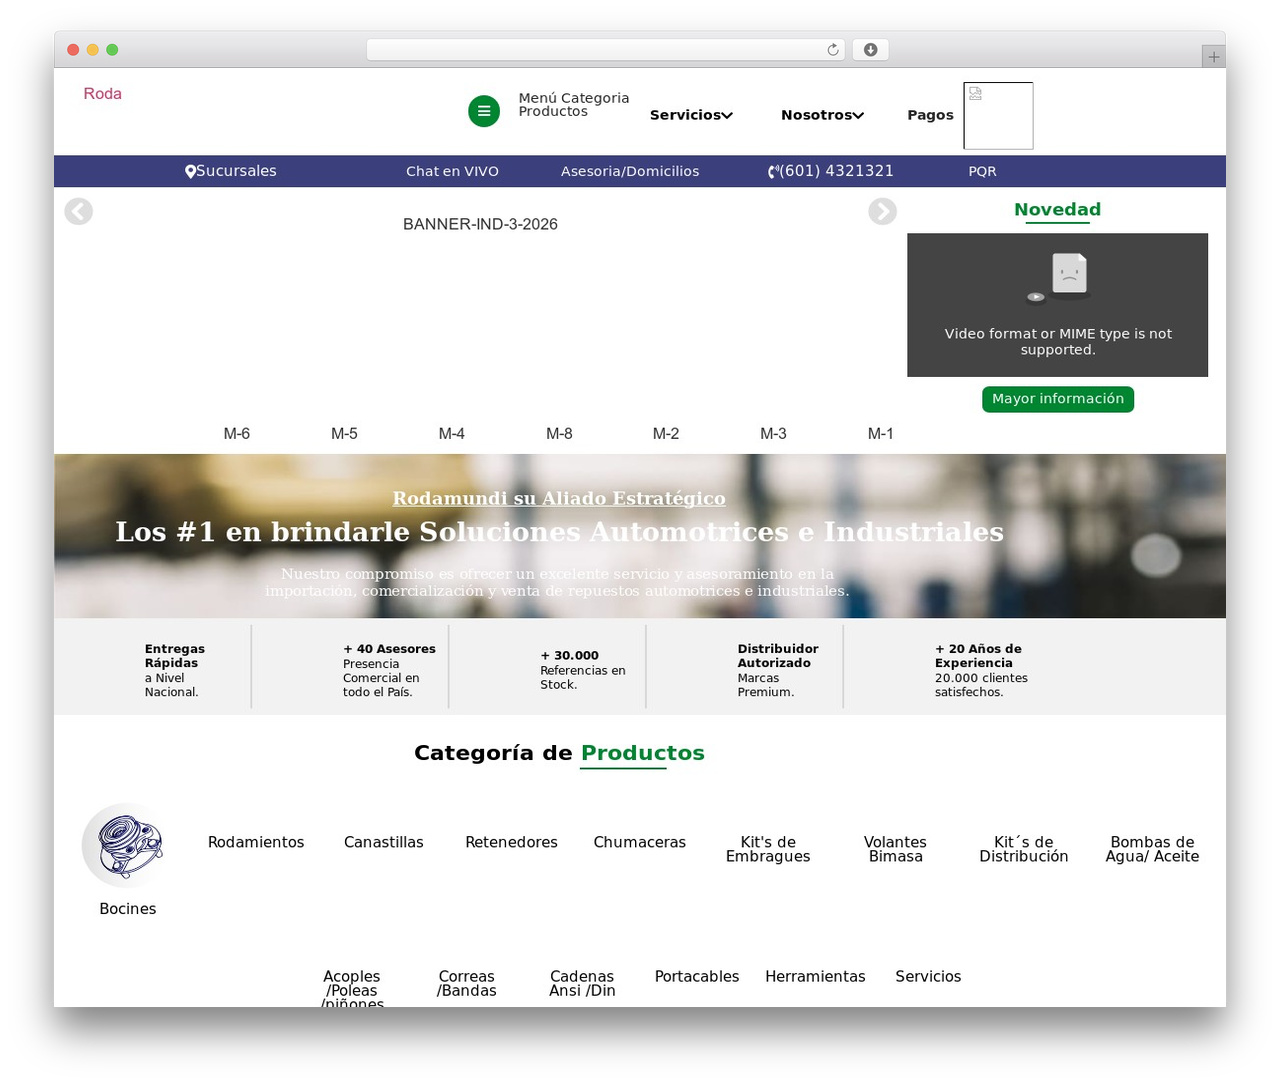
Task: Select banner thumbnail M-6
Action: [x=237, y=434]
